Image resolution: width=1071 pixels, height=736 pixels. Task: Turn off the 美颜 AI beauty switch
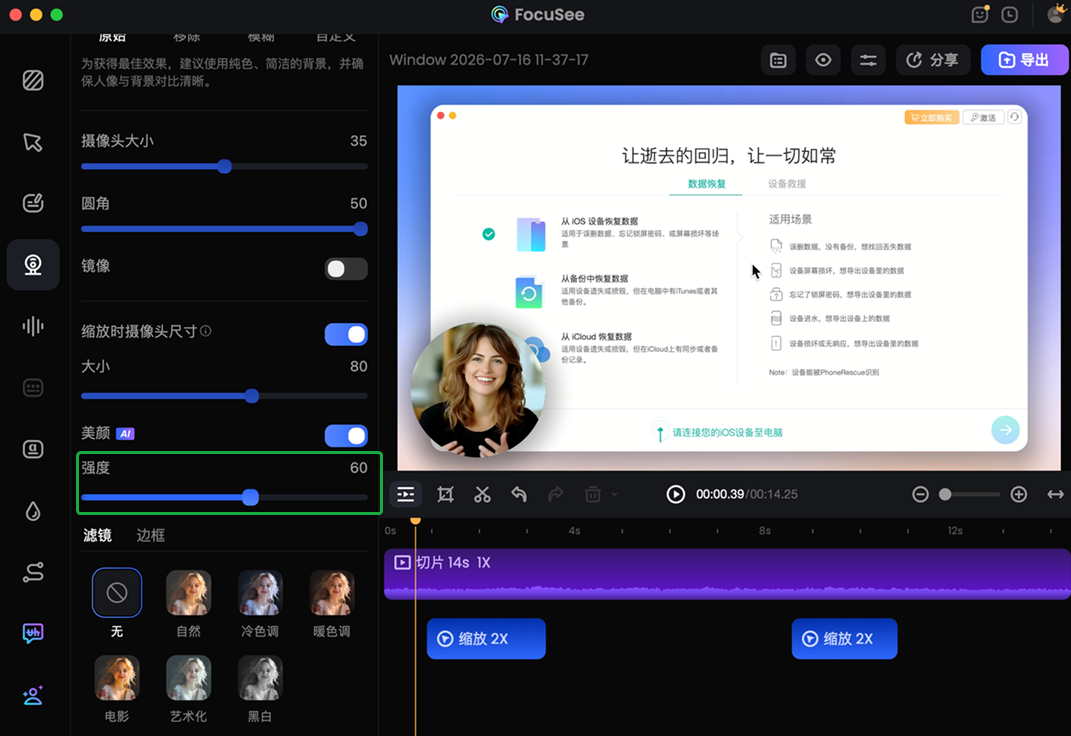[346, 436]
